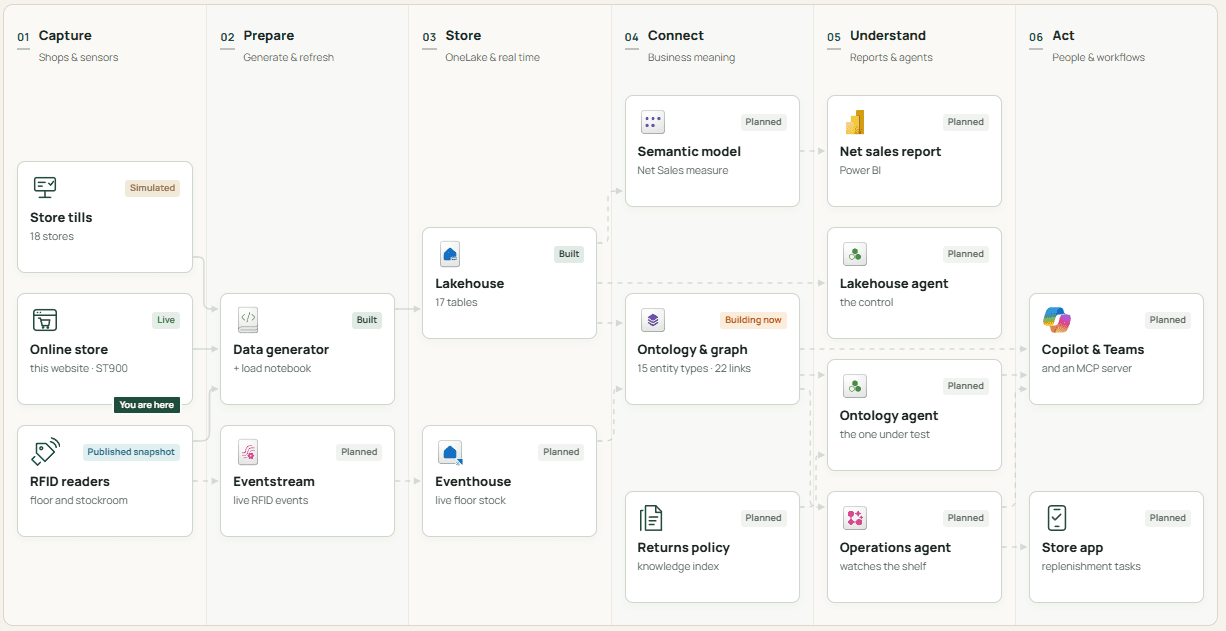The image size is (1226, 631).
Task: Open the Eventhouse card title
Action: pos(473,482)
